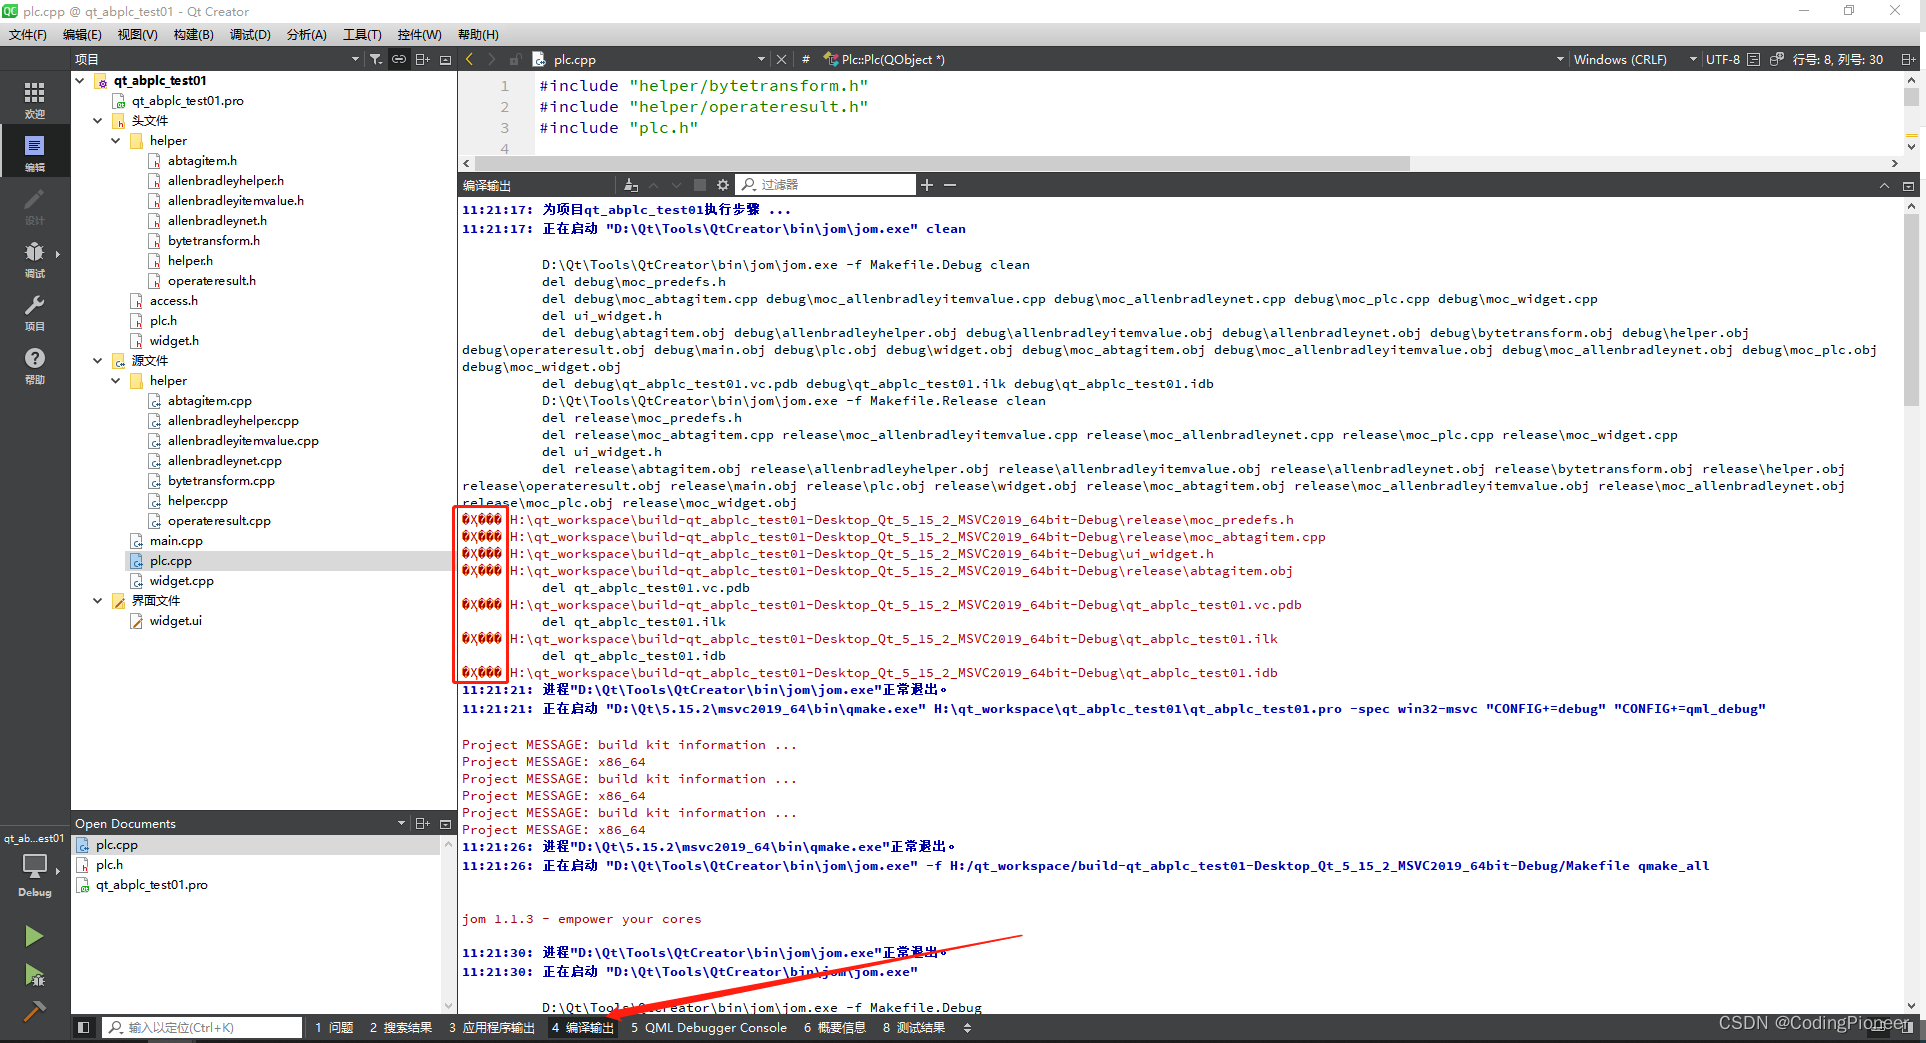Increase compile output font with plus

point(927,185)
